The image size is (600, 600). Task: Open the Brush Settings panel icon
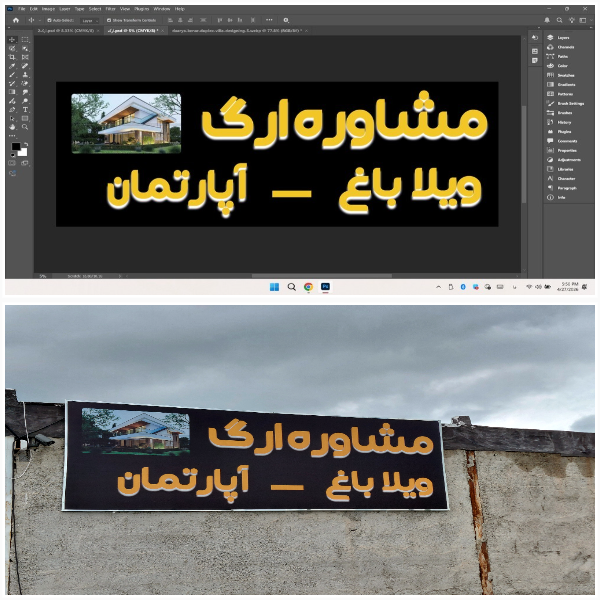[550, 103]
